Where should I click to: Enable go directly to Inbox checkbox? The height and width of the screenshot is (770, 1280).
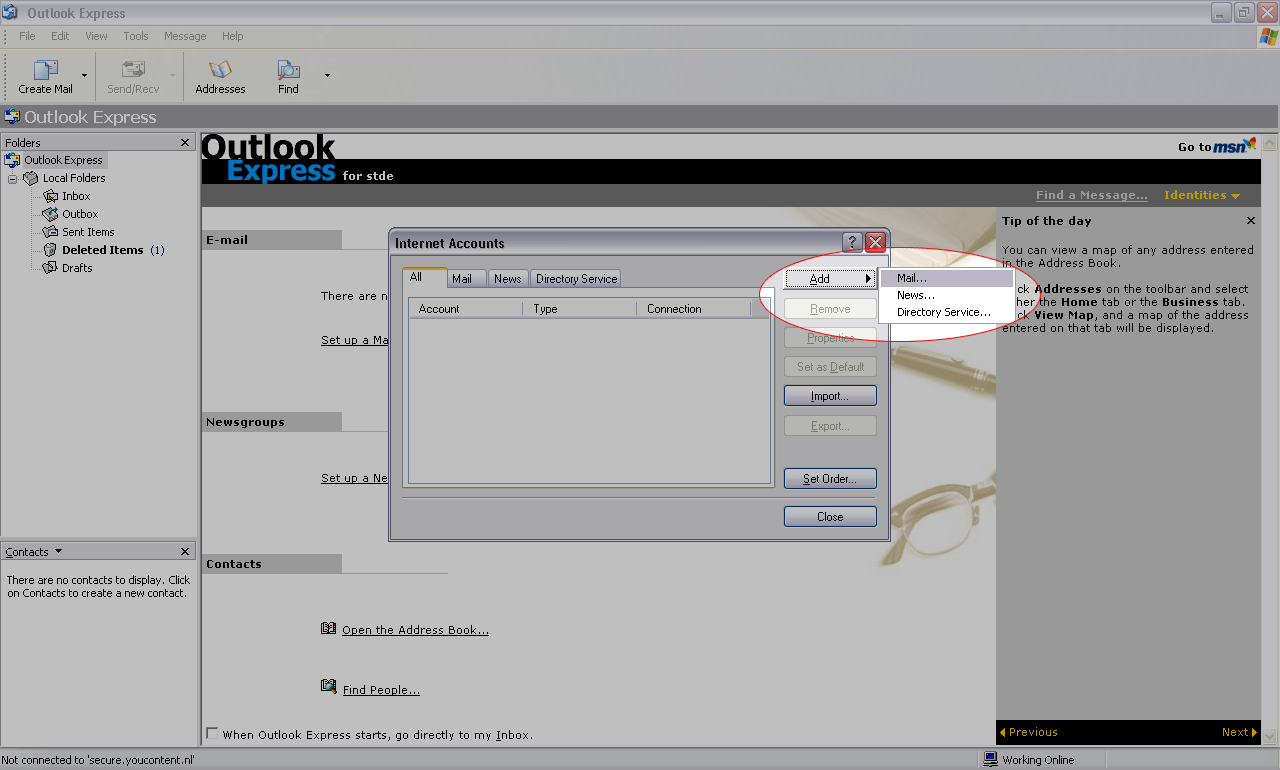pos(212,734)
